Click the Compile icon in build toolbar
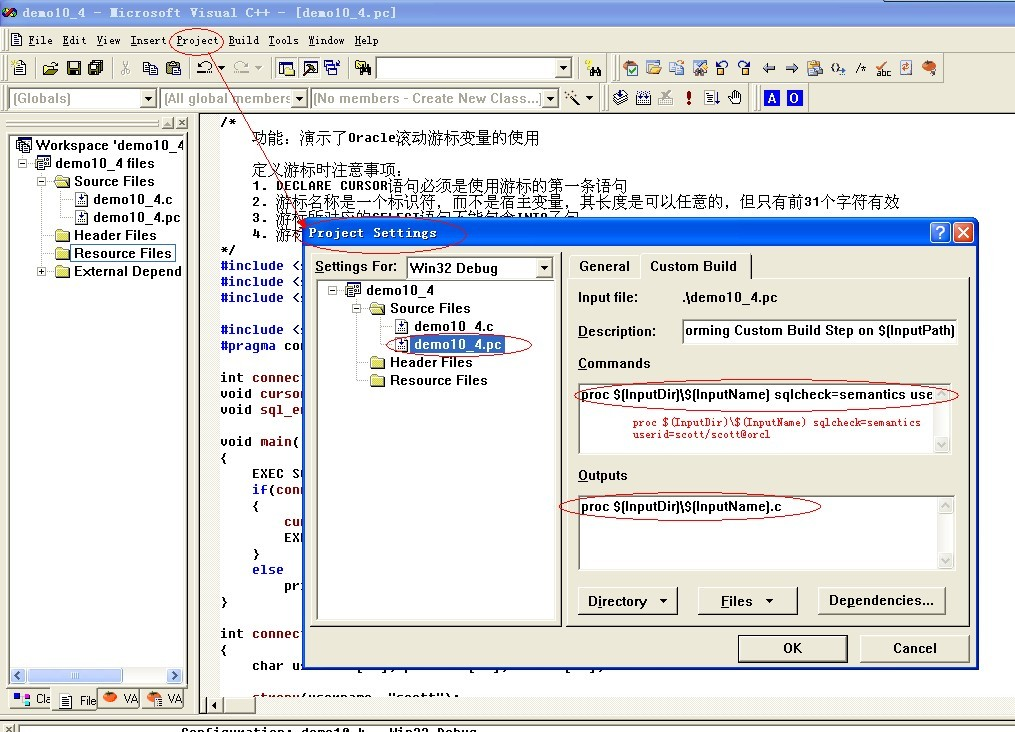Image resolution: width=1015 pixels, height=732 pixels. click(x=620, y=98)
